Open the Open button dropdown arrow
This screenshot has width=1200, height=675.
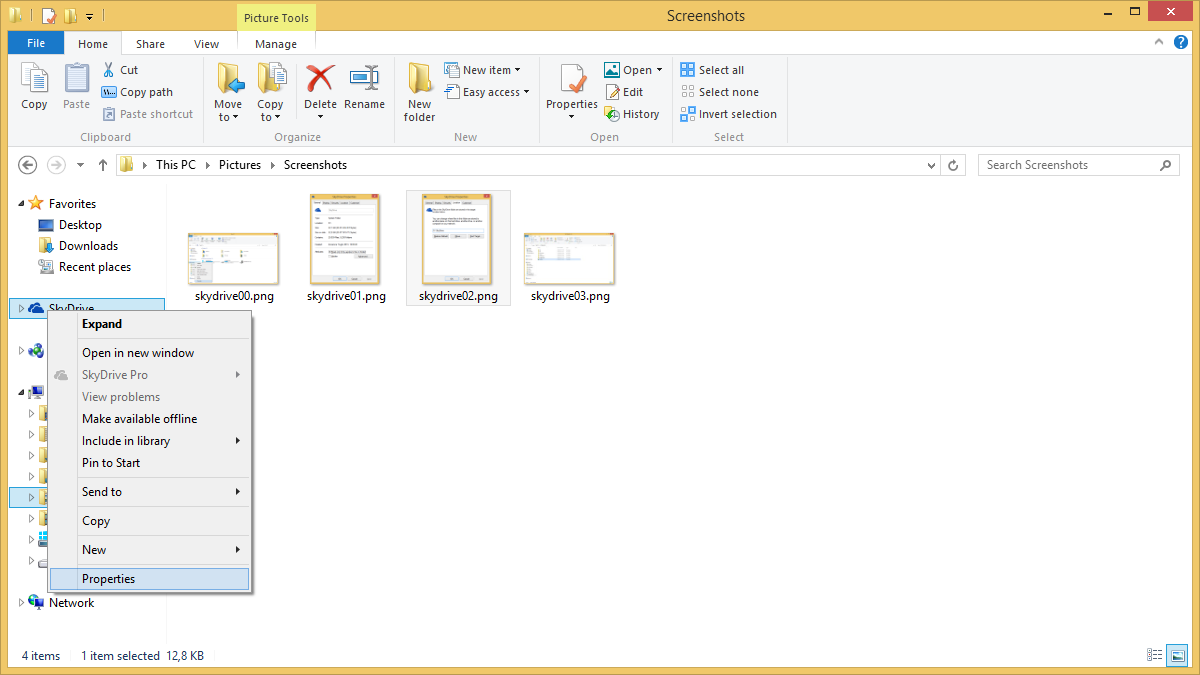659,70
